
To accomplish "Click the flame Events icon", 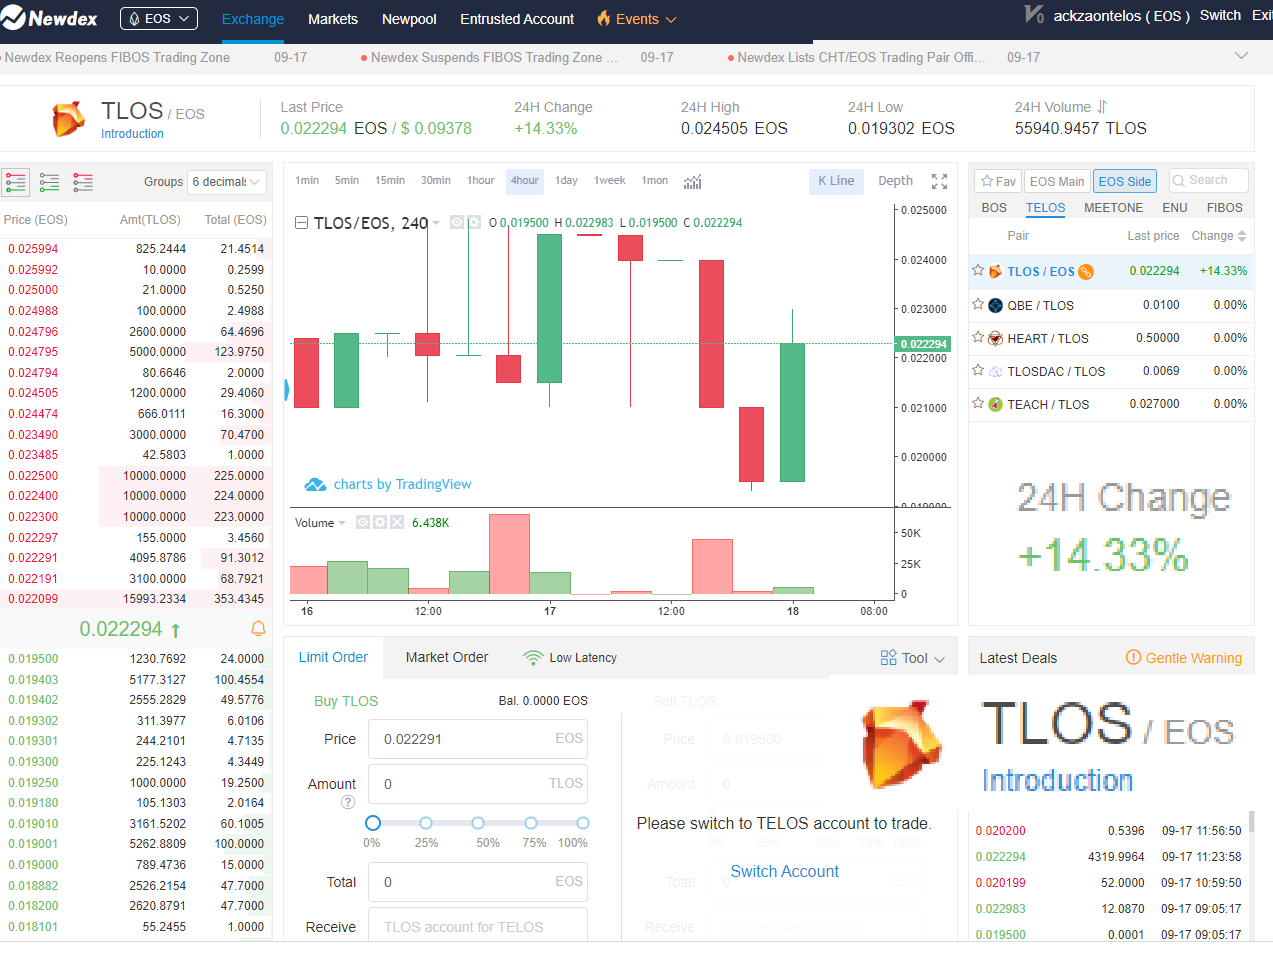I will coord(604,18).
